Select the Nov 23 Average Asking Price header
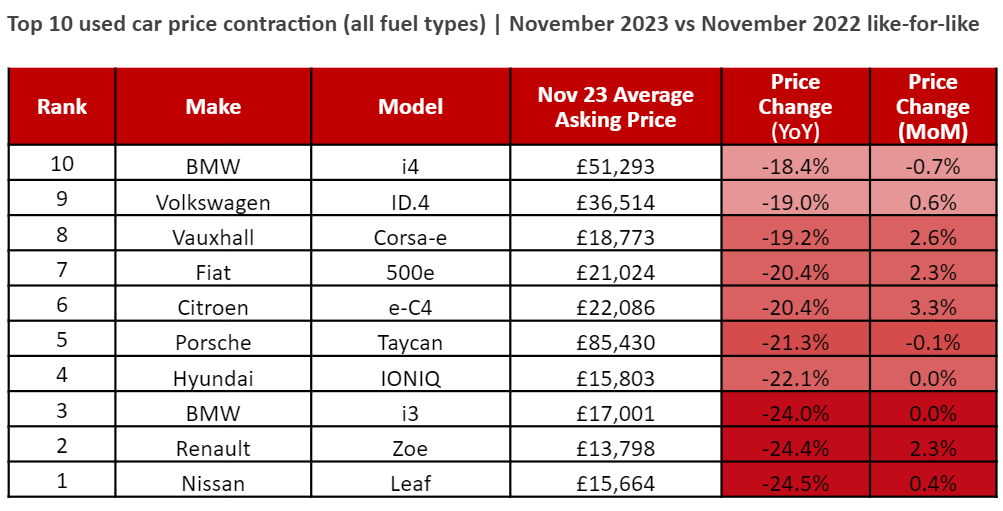The width and height of the screenshot is (1003, 511). click(x=615, y=107)
